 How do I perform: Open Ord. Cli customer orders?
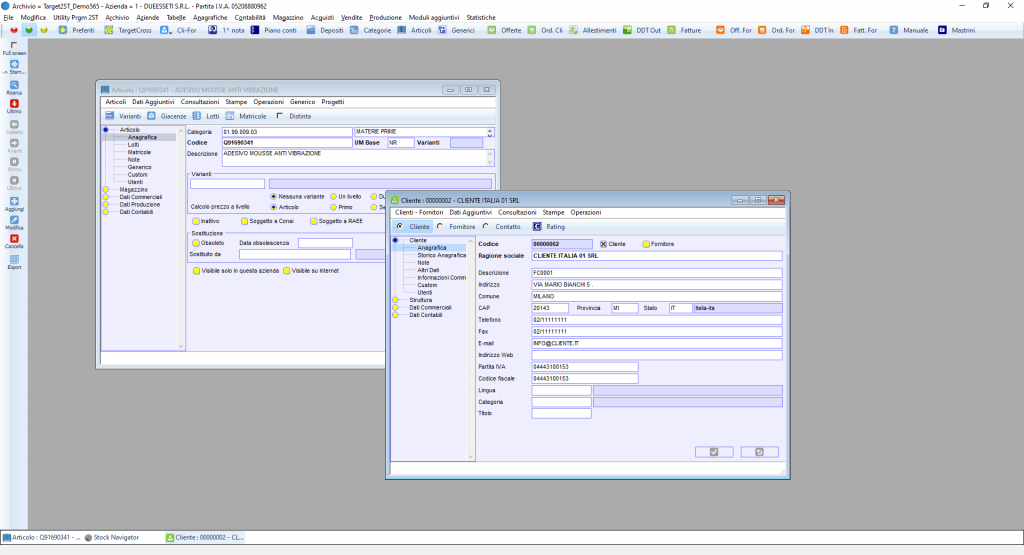pyautogui.click(x=545, y=30)
